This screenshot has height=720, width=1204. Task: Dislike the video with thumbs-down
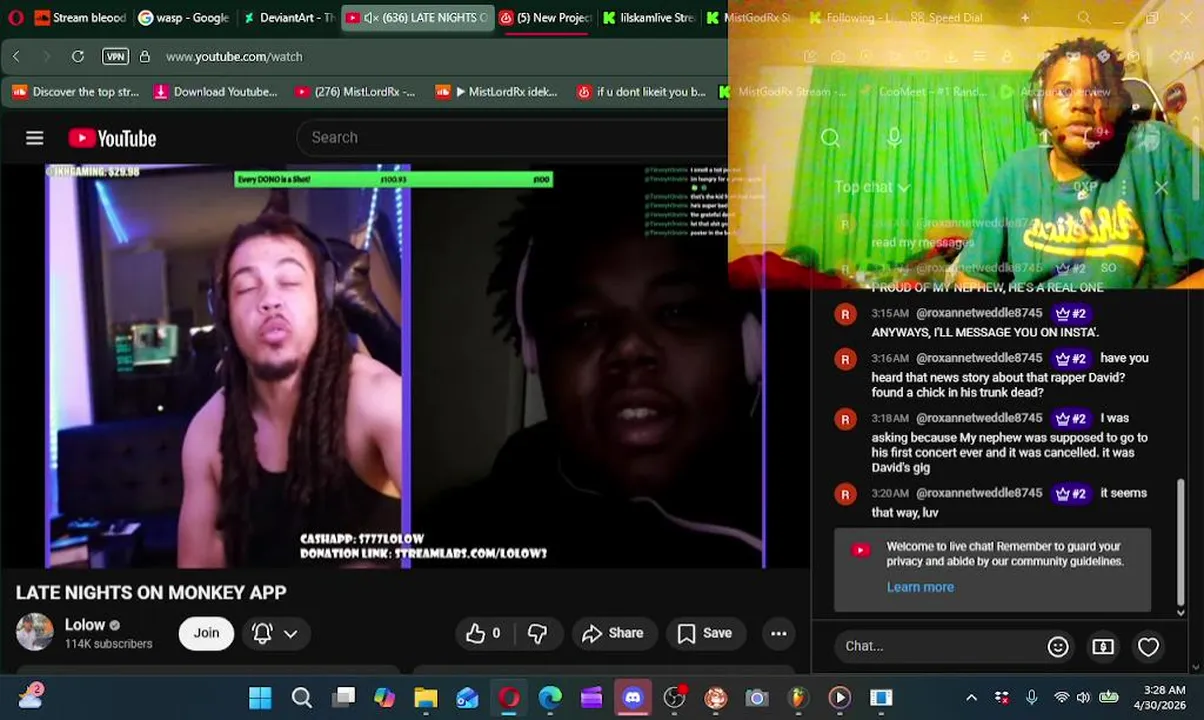(537, 633)
